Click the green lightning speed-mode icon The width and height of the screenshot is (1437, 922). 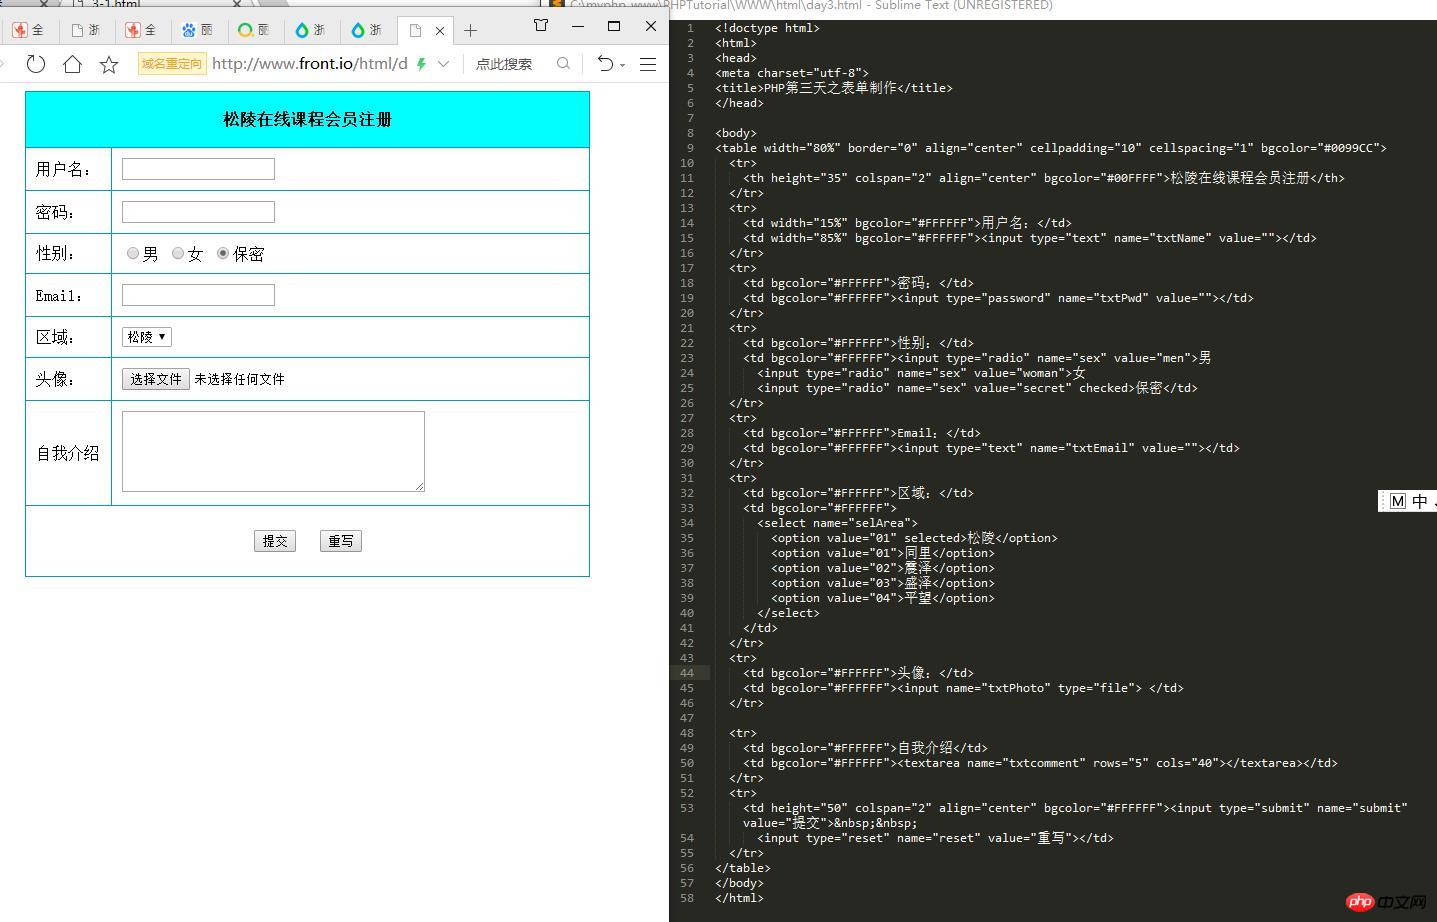pyautogui.click(x=421, y=64)
